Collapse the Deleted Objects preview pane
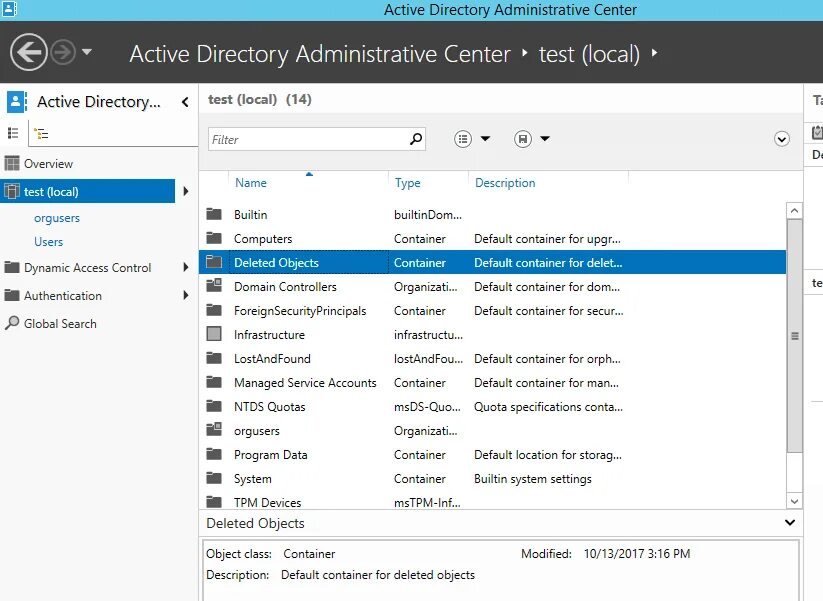 [x=789, y=523]
